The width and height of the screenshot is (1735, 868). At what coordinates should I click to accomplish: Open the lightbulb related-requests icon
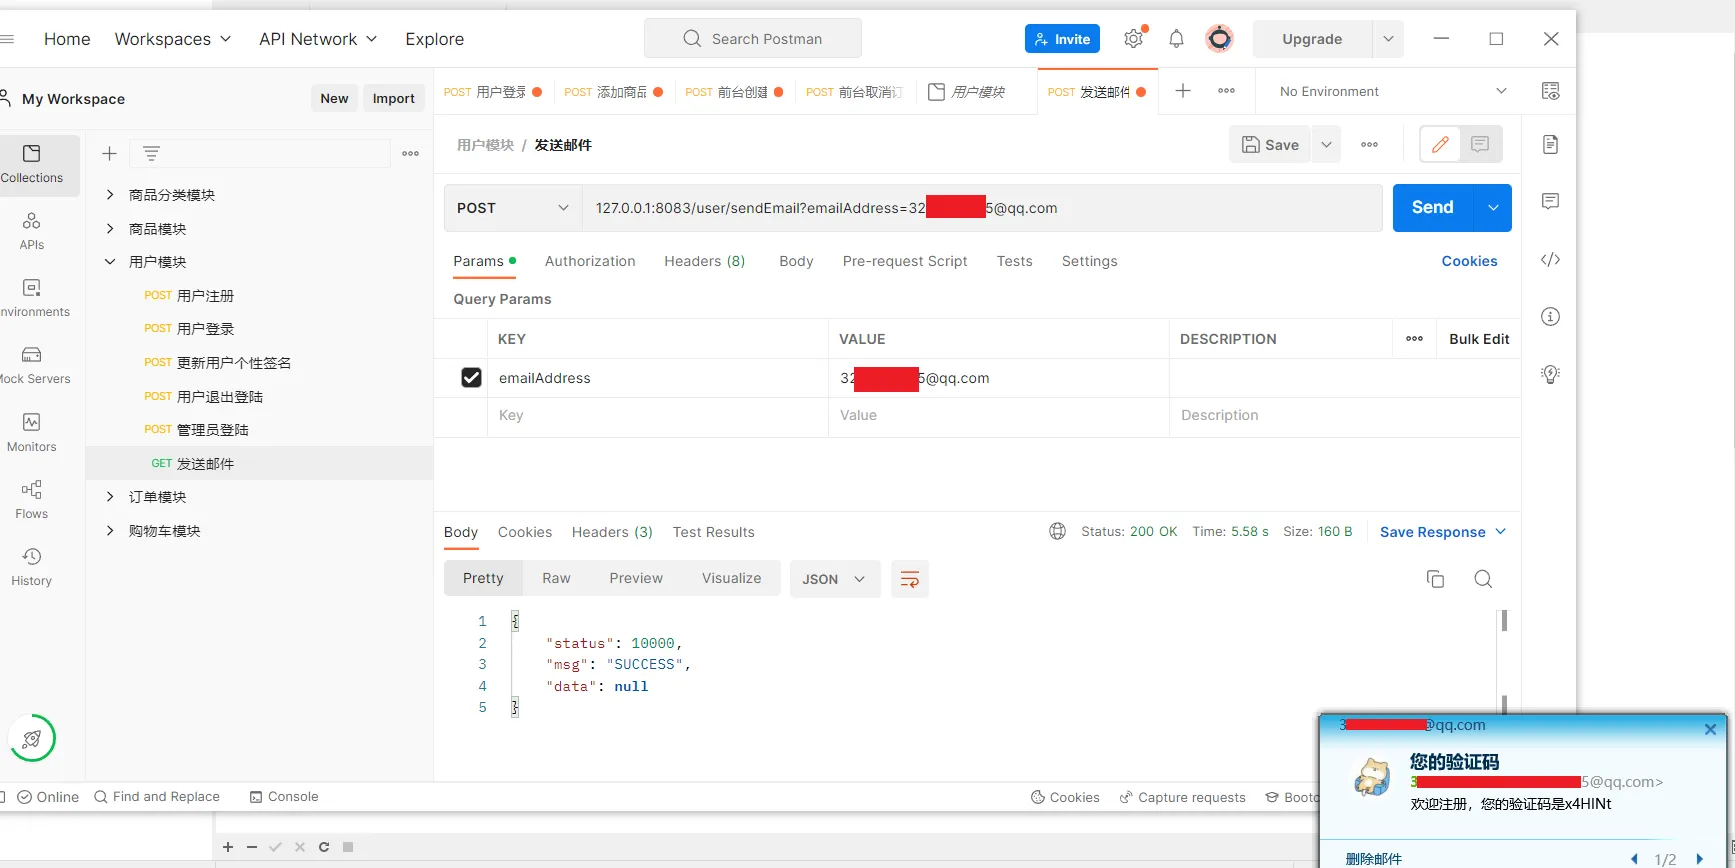[1550, 375]
